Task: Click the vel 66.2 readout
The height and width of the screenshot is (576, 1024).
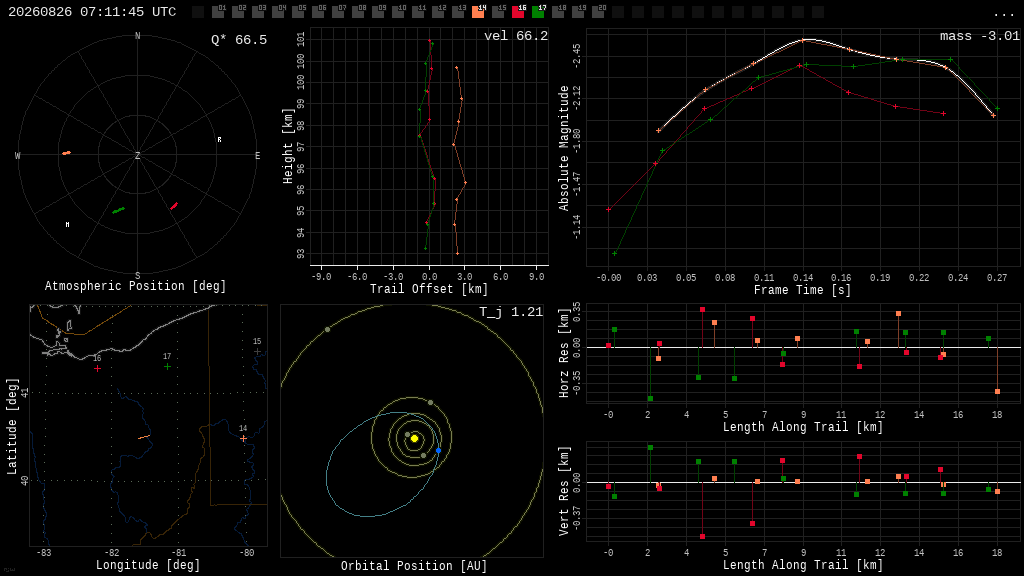Action: tap(516, 36)
